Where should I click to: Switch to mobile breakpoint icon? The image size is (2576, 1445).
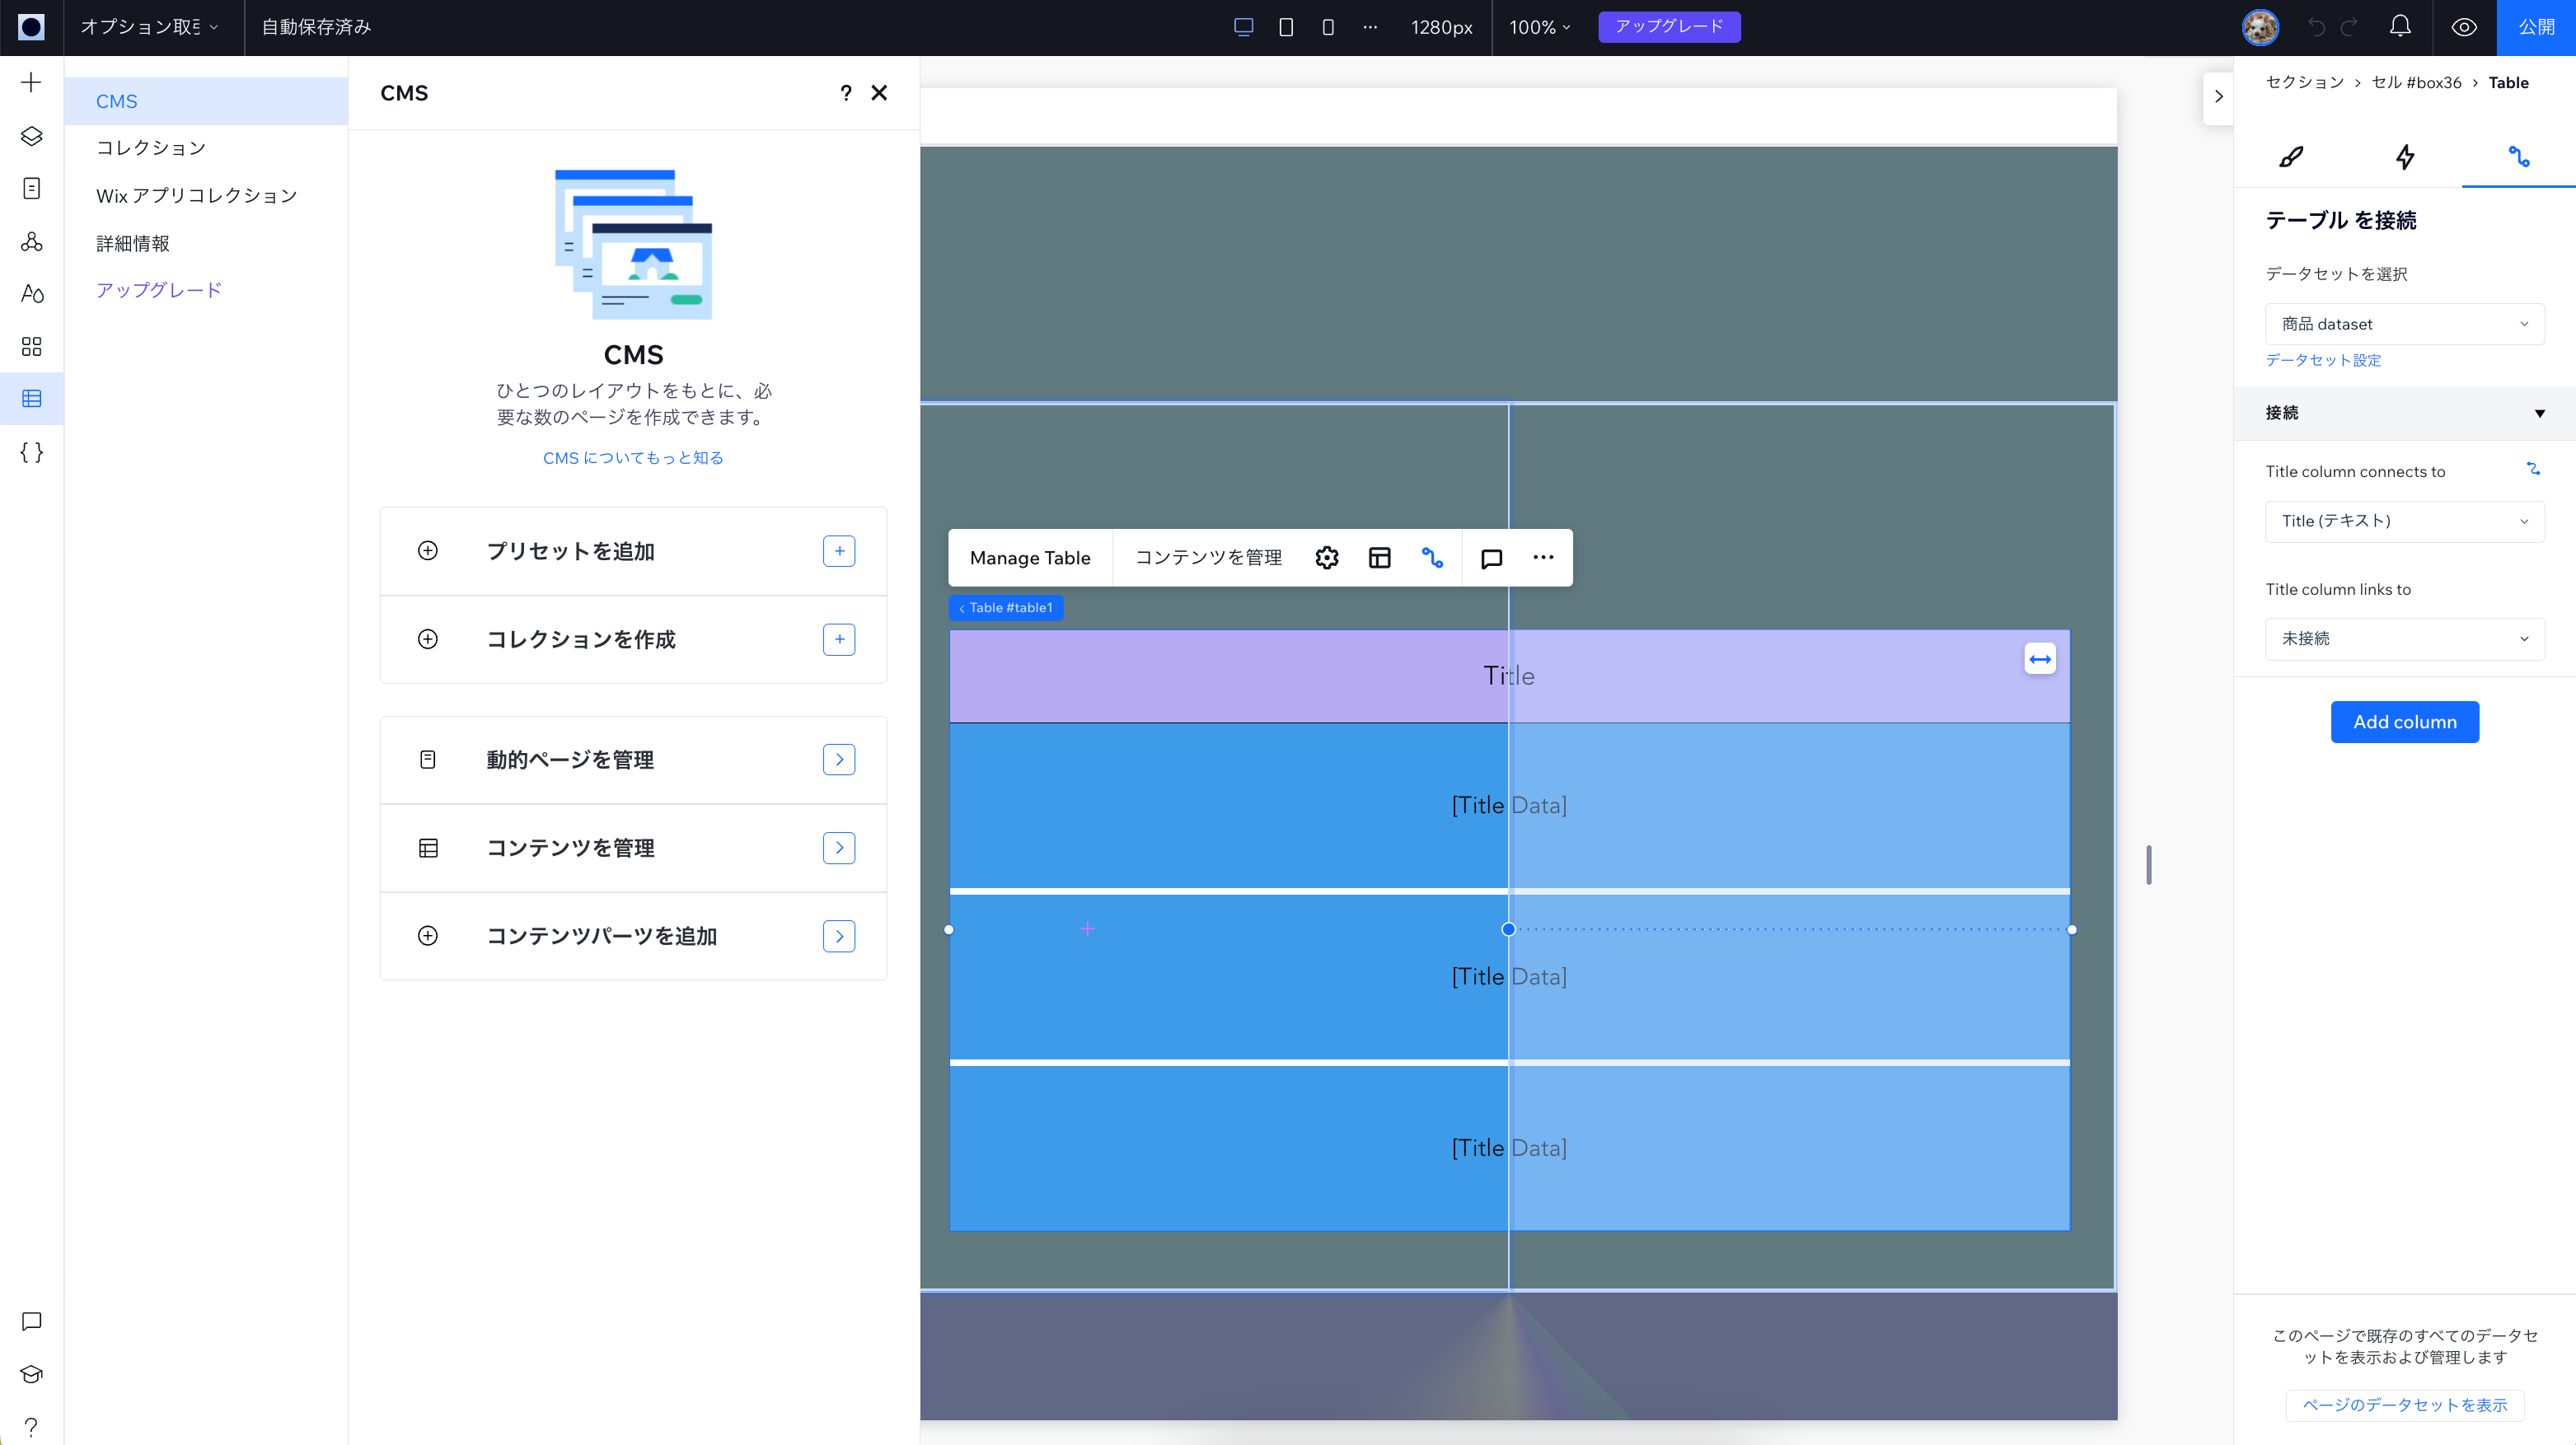point(1328,27)
